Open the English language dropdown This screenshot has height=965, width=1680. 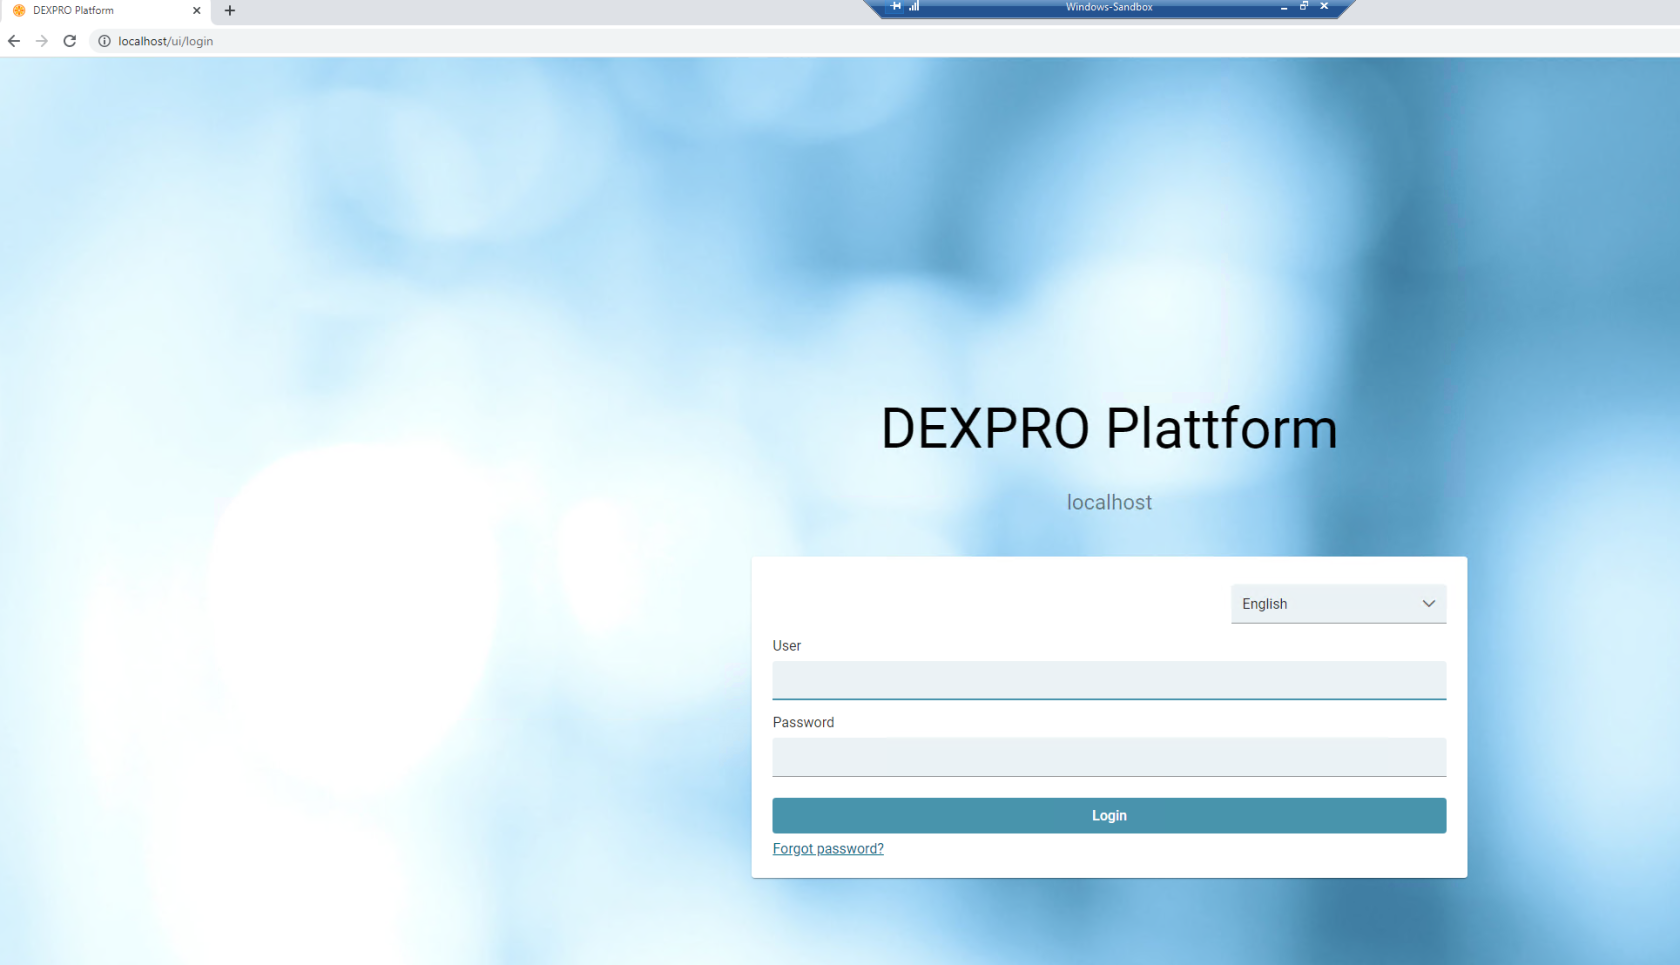[x=1338, y=604]
